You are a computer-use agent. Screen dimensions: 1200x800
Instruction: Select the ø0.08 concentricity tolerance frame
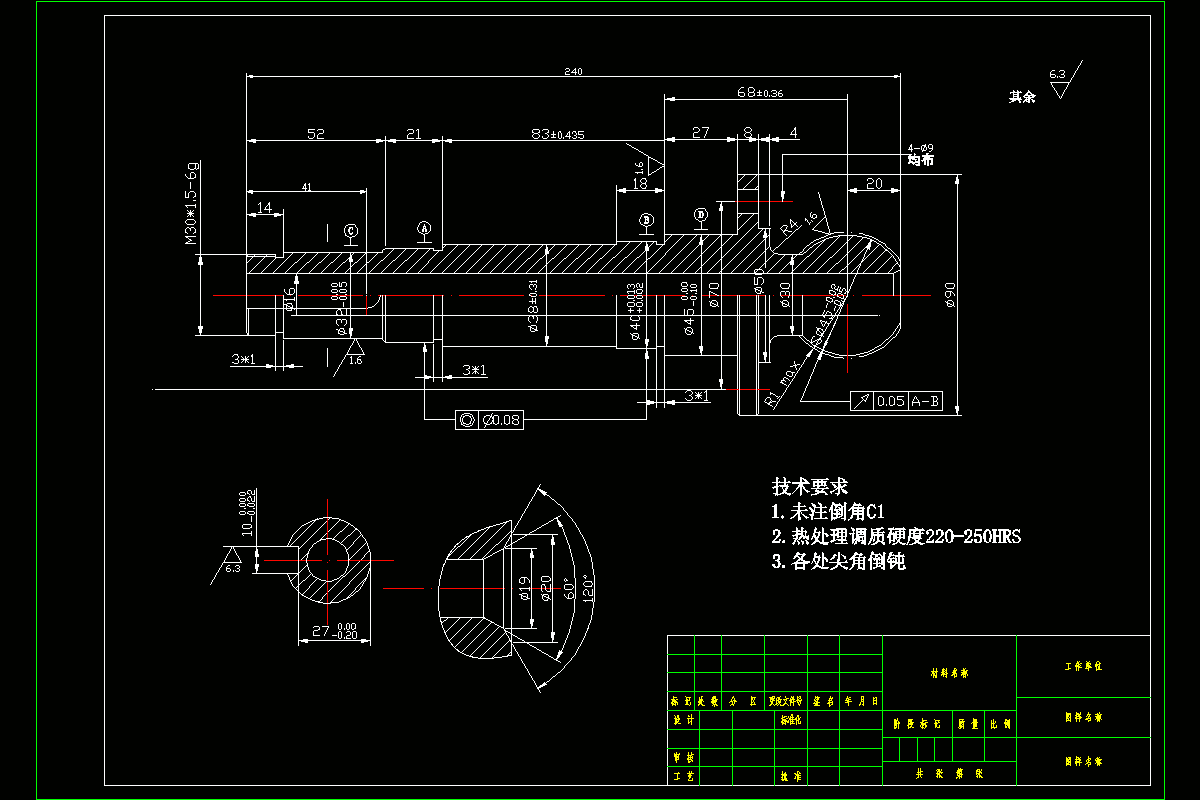(x=488, y=421)
